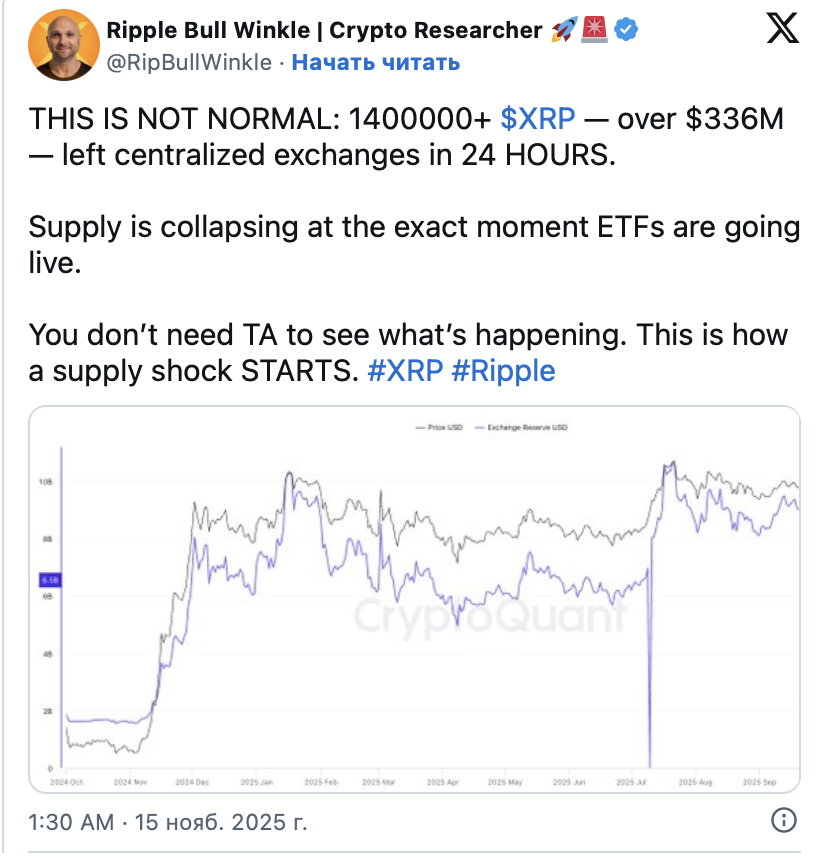This screenshot has width=824, height=864.
Task: Click the "Начать читать" follow link
Action: tap(375, 62)
